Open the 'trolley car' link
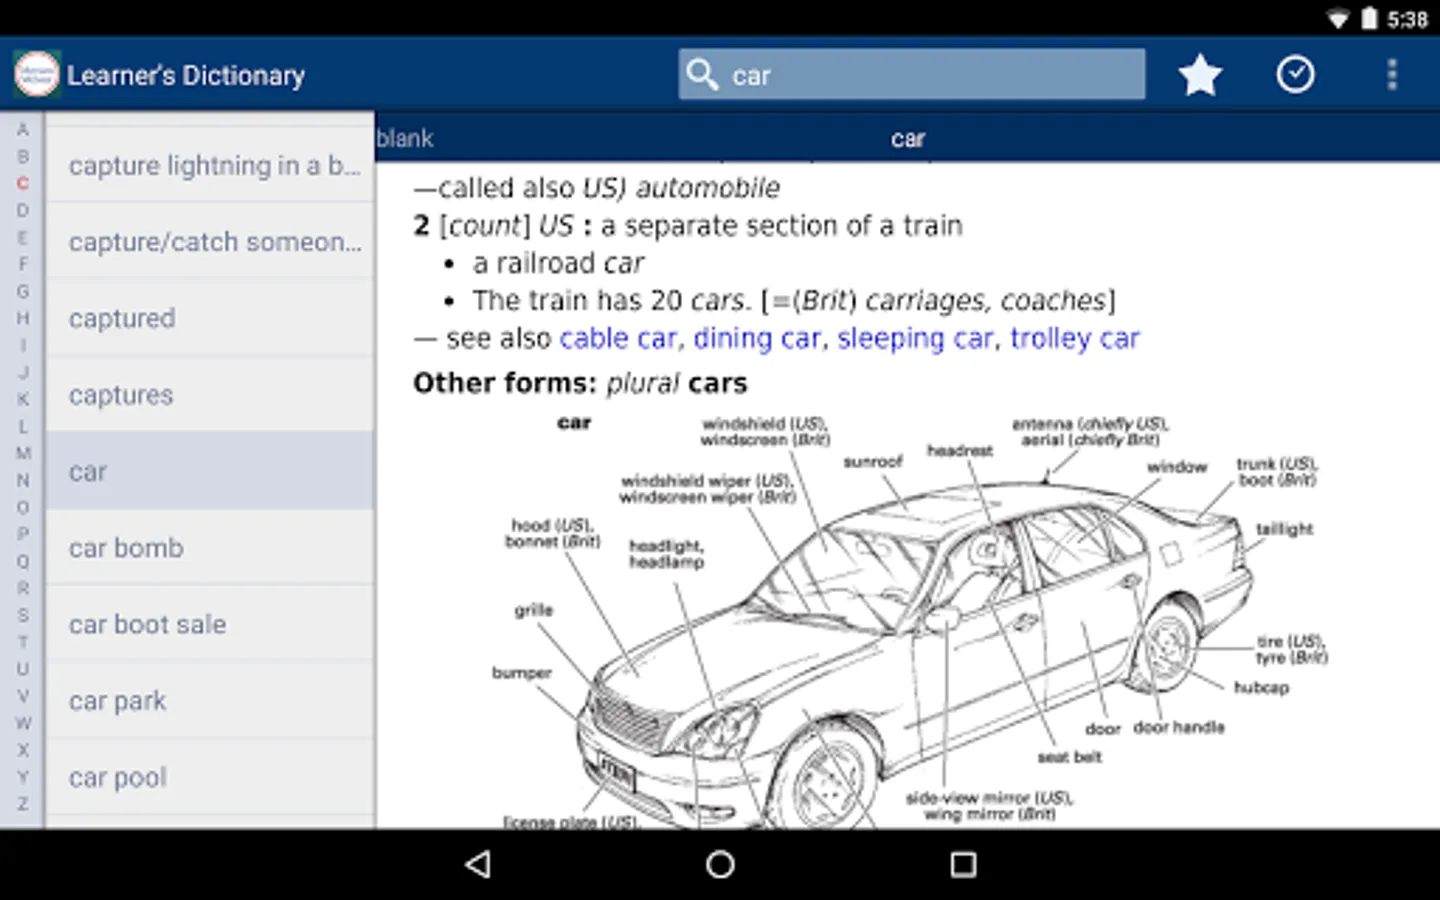The height and width of the screenshot is (900, 1440). point(1075,338)
